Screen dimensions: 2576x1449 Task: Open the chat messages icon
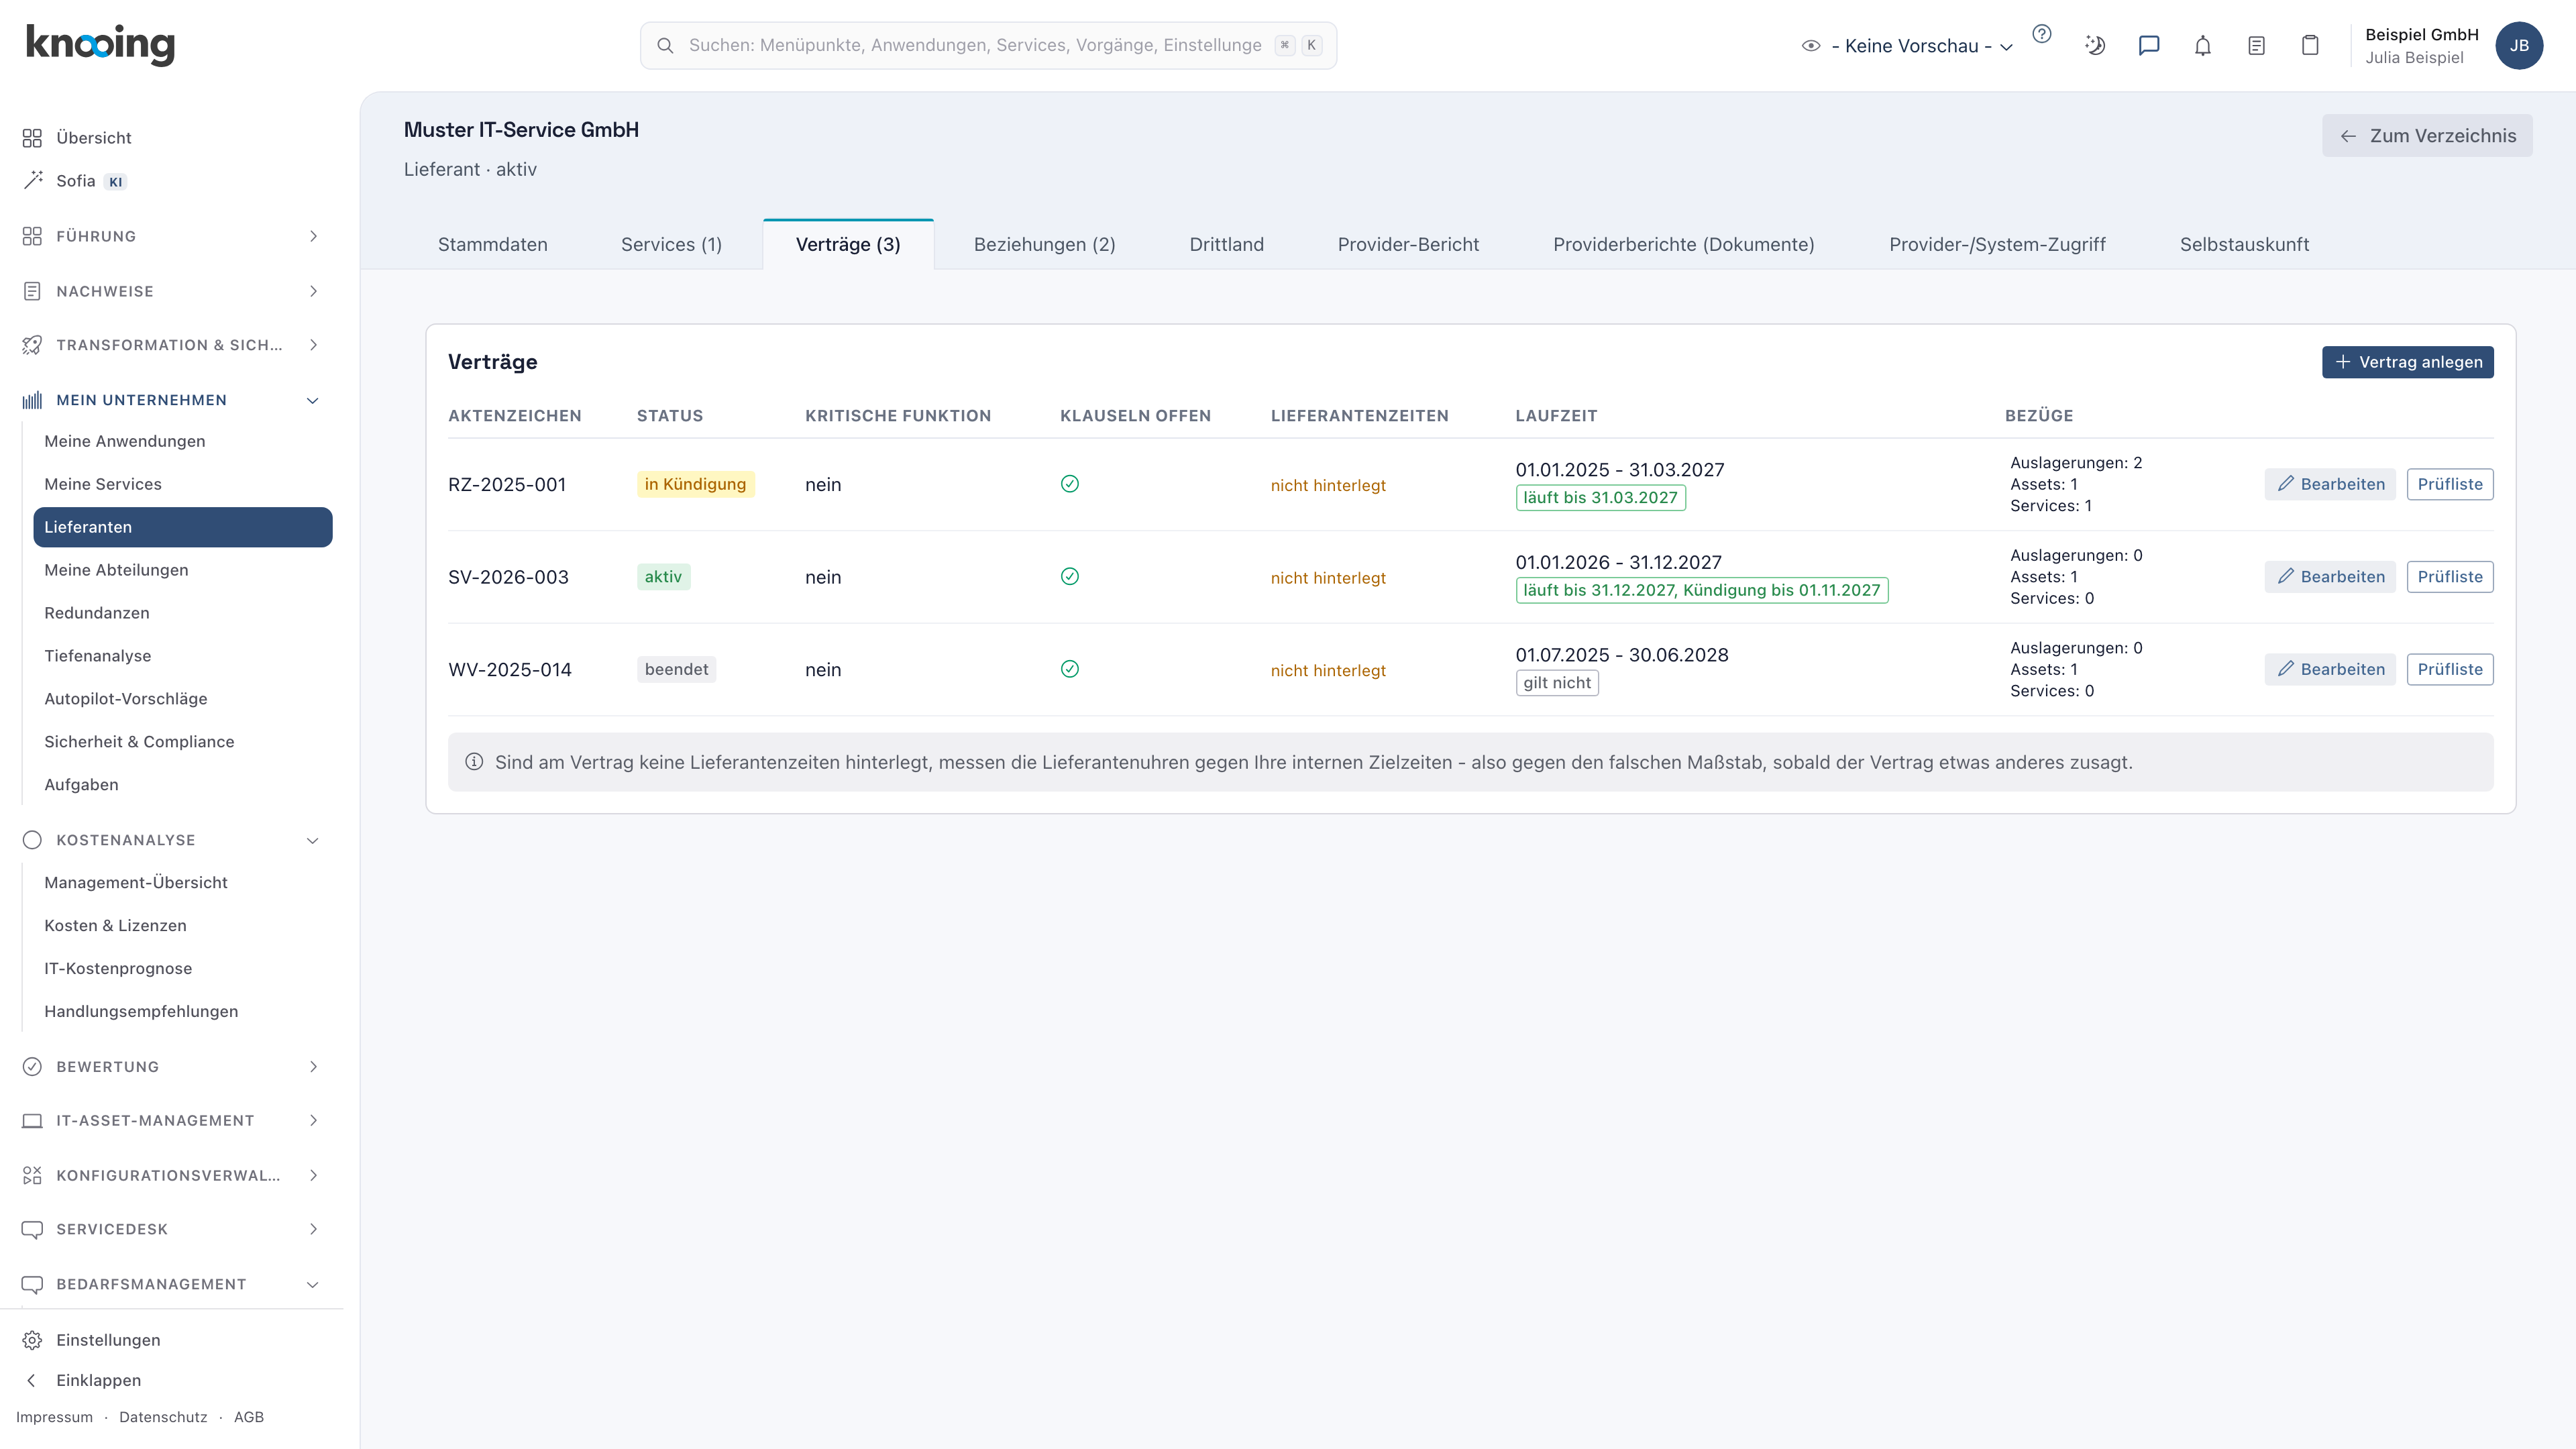(2149, 45)
